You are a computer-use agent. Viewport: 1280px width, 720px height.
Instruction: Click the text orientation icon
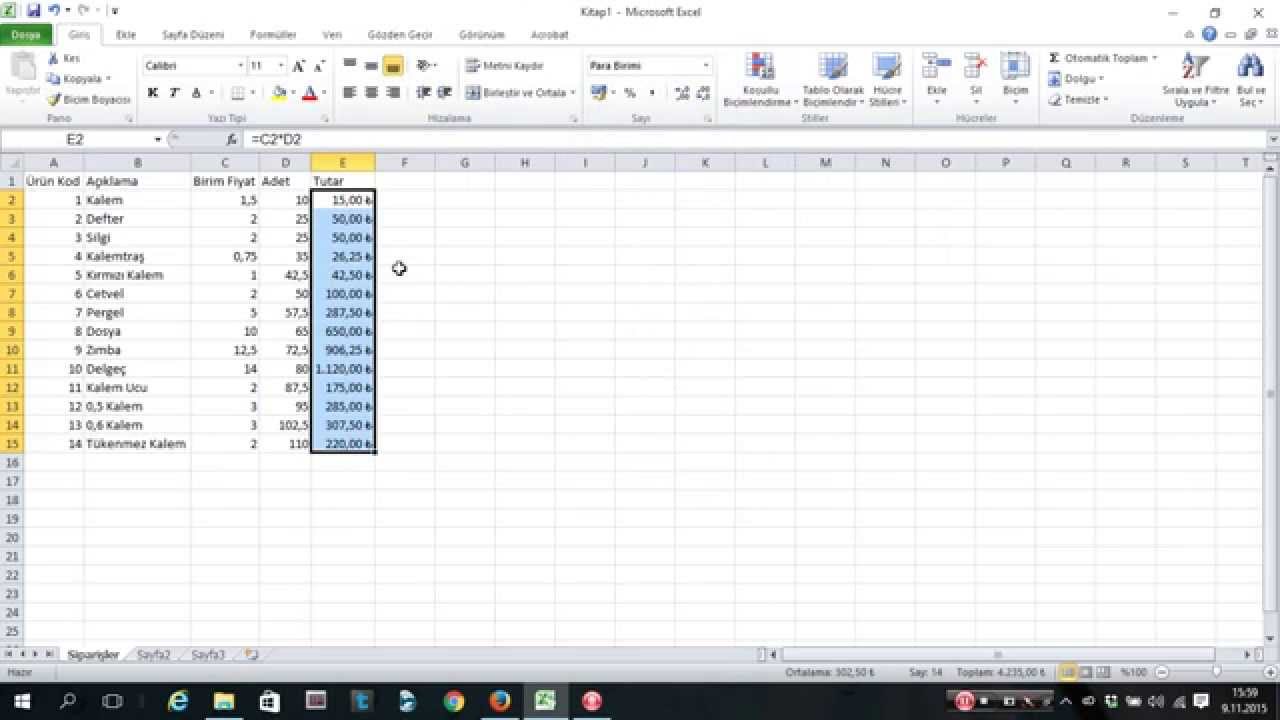(x=424, y=65)
